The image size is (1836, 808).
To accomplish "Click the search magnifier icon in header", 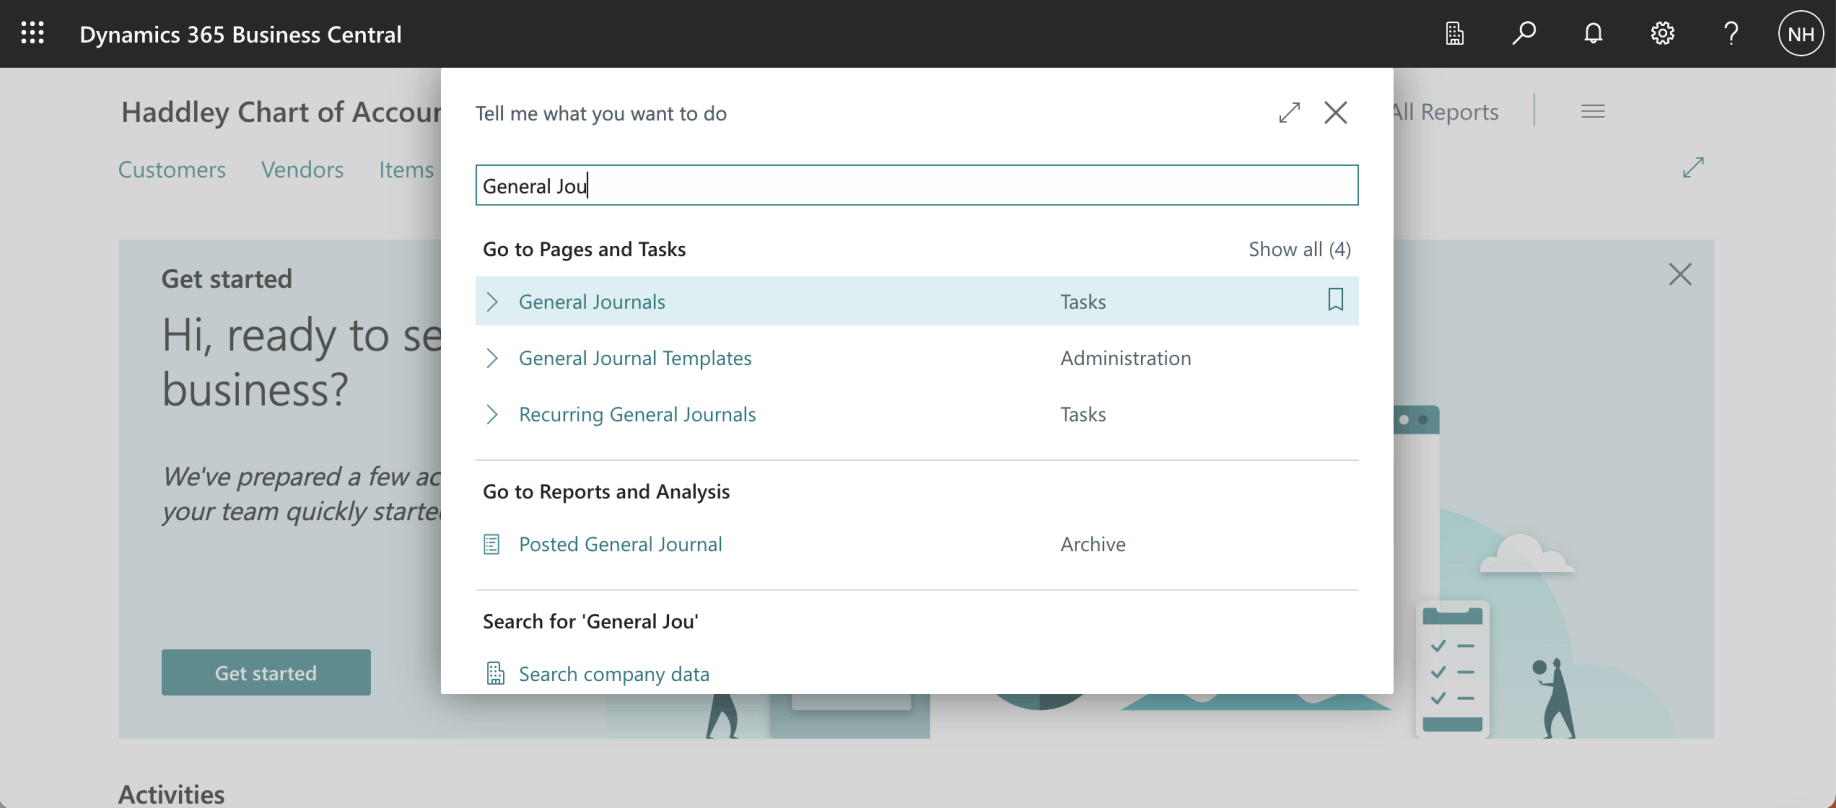I will pos(1523,34).
